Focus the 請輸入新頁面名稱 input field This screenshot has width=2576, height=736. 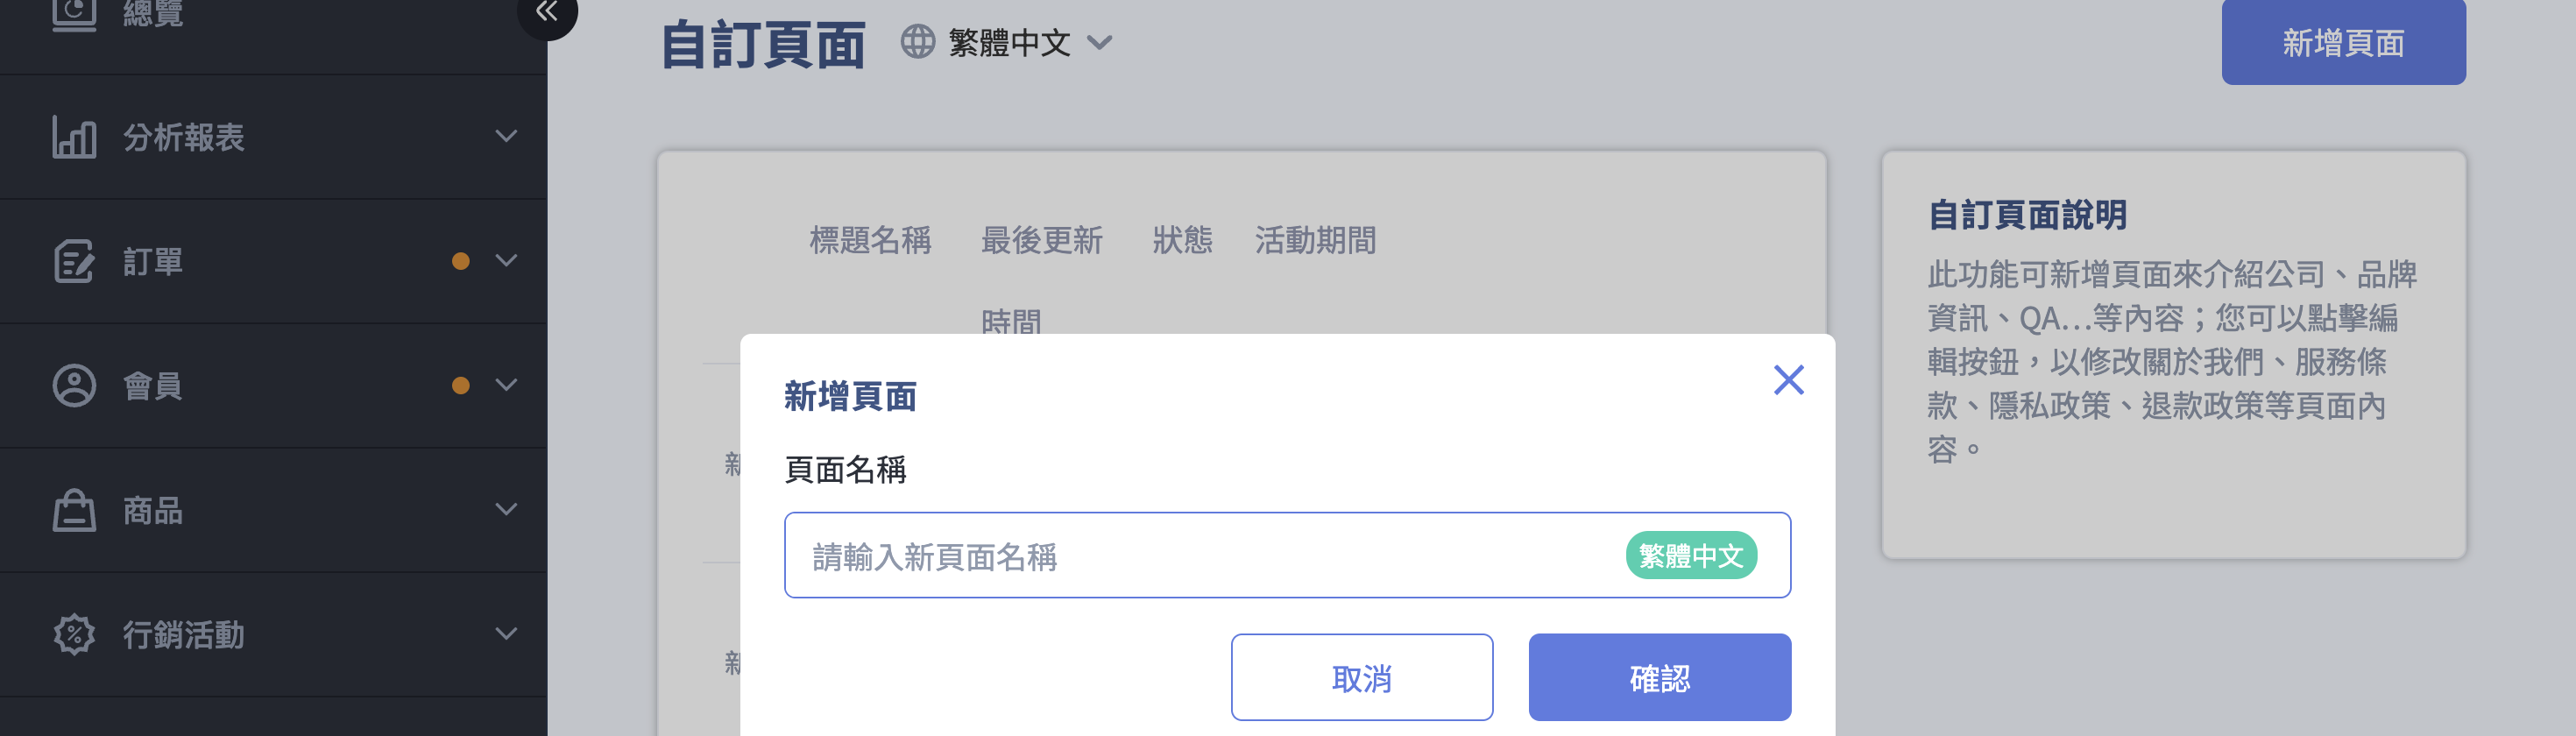1287,555
